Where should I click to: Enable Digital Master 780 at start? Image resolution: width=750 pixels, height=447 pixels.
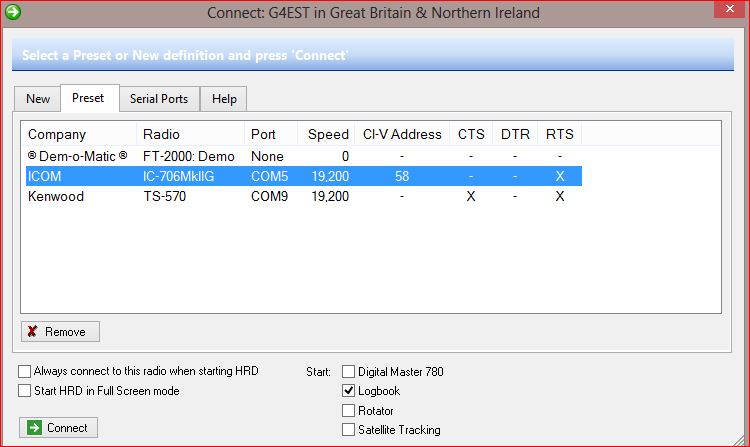349,371
